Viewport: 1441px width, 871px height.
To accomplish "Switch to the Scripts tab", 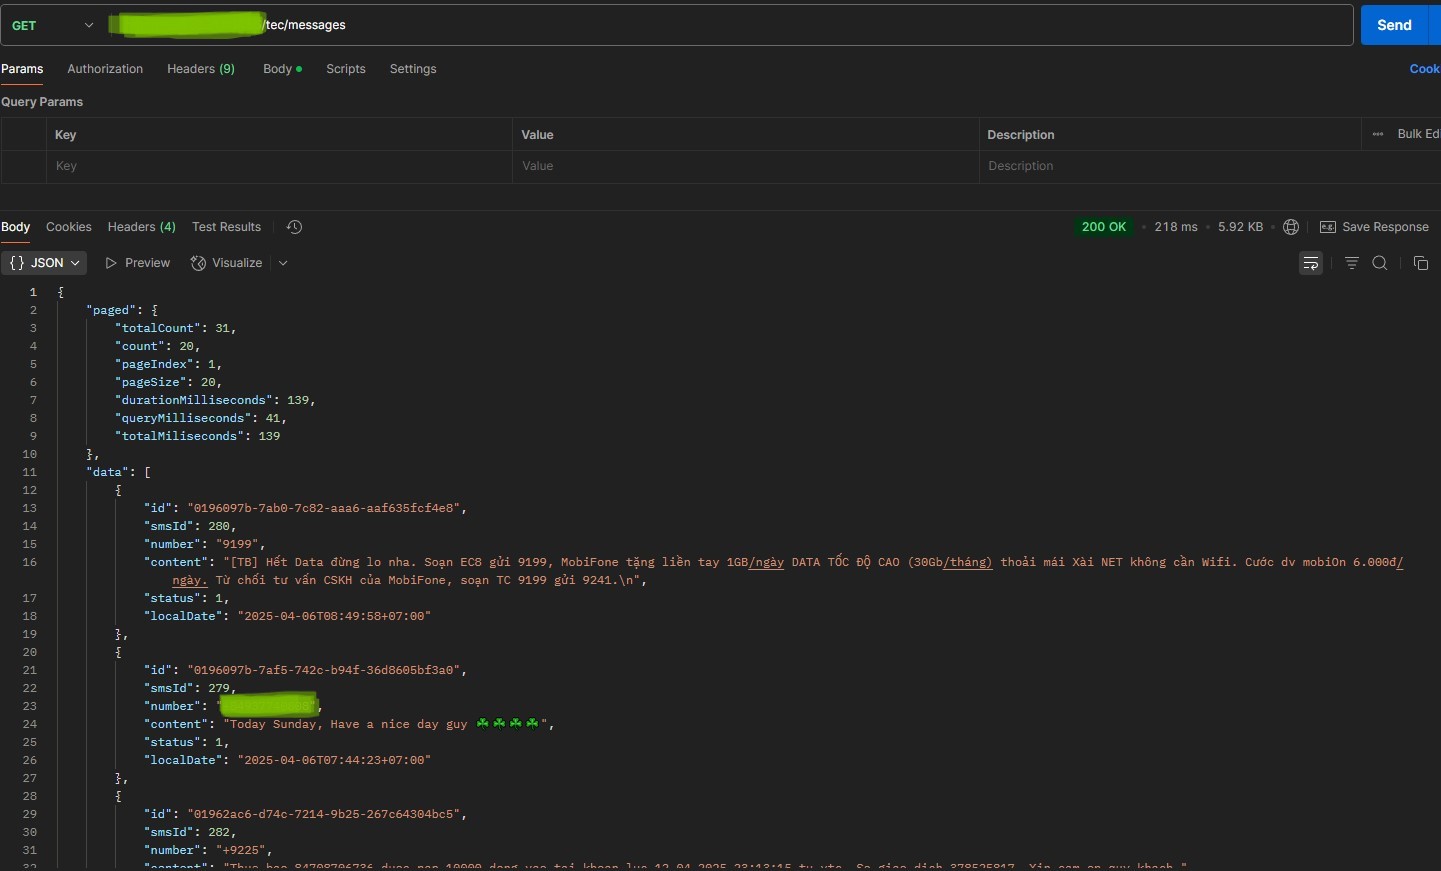I will (x=345, y=69).
